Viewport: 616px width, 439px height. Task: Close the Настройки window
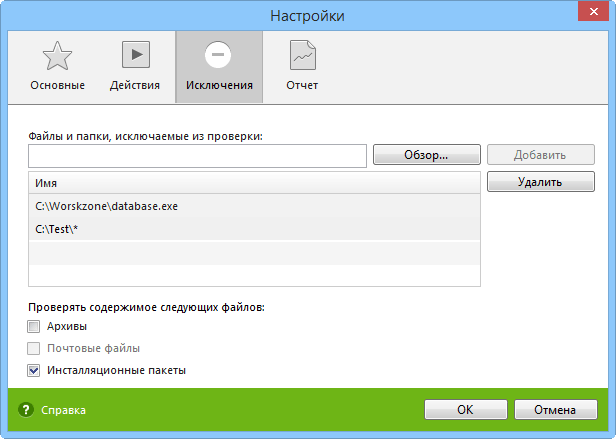click(593, 11)
